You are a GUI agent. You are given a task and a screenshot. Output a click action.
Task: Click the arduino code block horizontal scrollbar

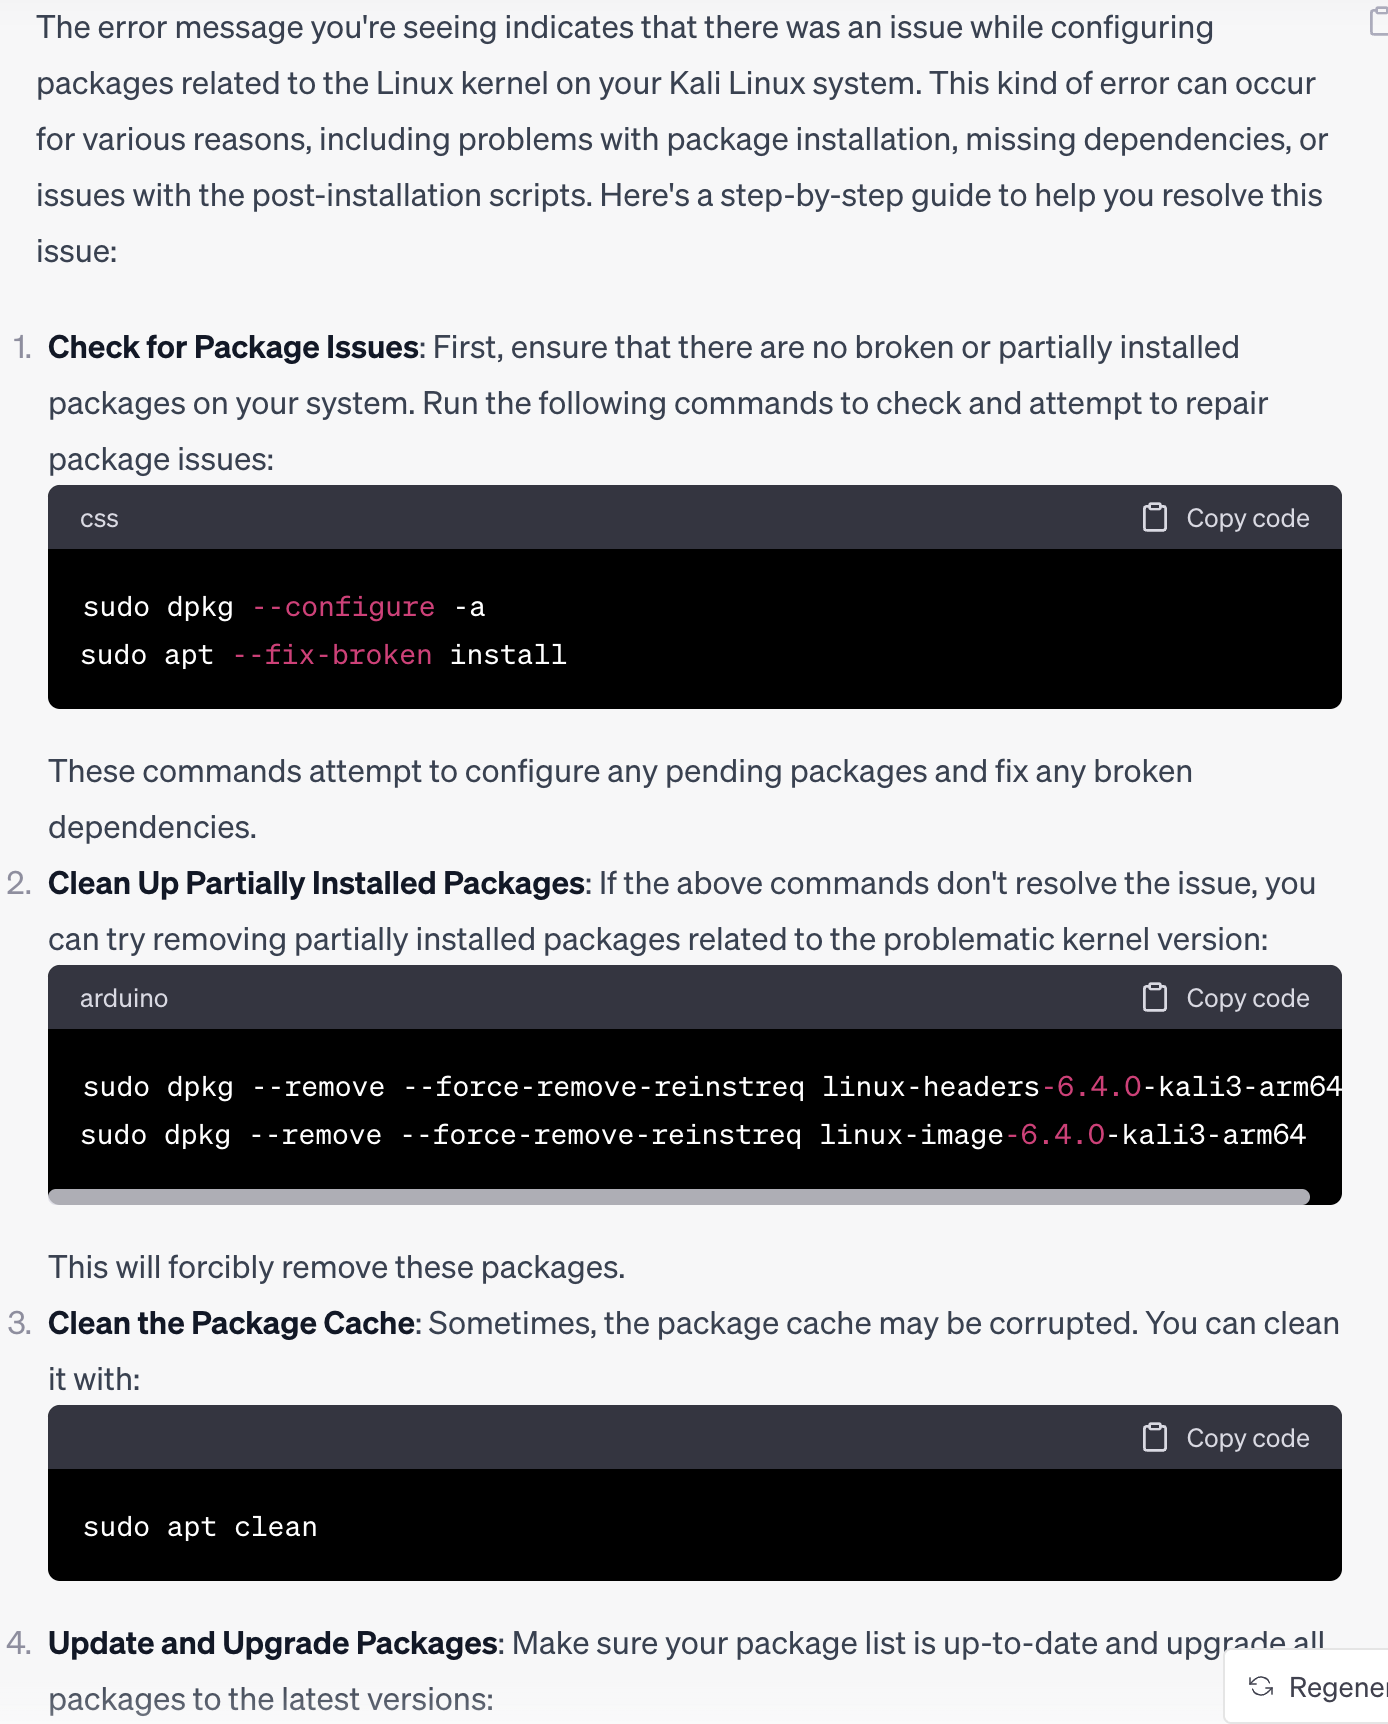(x=679, y=1197)
